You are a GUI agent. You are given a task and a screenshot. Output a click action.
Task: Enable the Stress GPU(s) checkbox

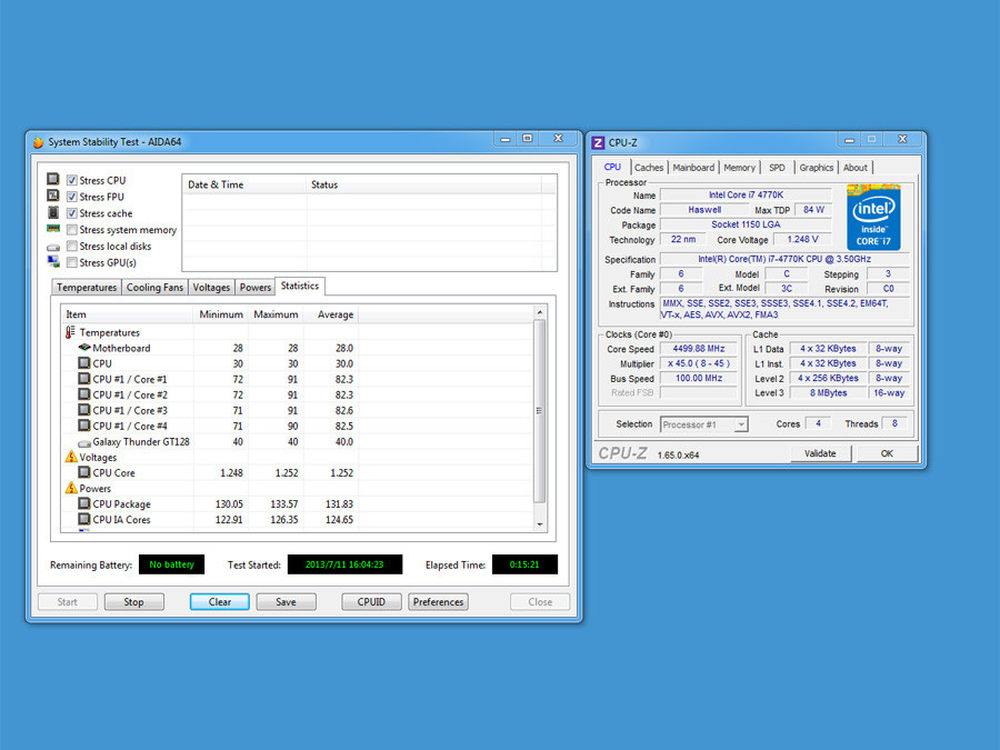[x=72, y=263]
